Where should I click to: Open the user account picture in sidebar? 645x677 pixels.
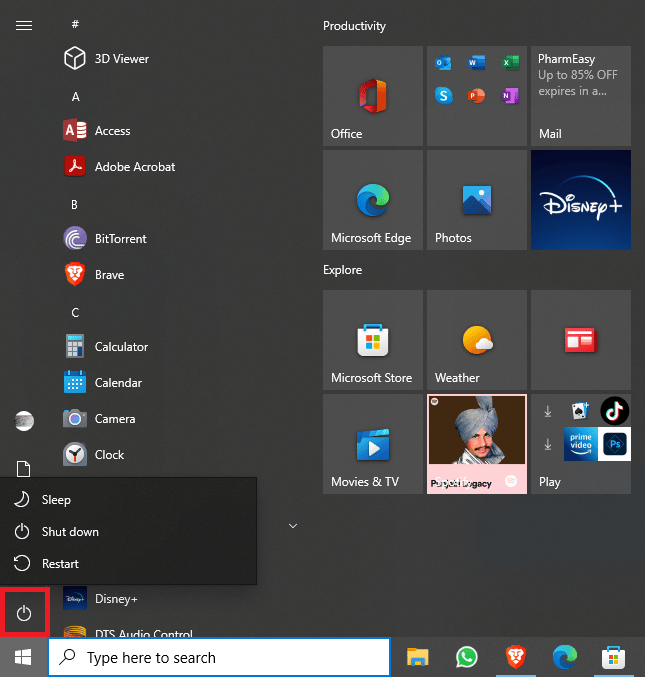click(x=24, y=421)
